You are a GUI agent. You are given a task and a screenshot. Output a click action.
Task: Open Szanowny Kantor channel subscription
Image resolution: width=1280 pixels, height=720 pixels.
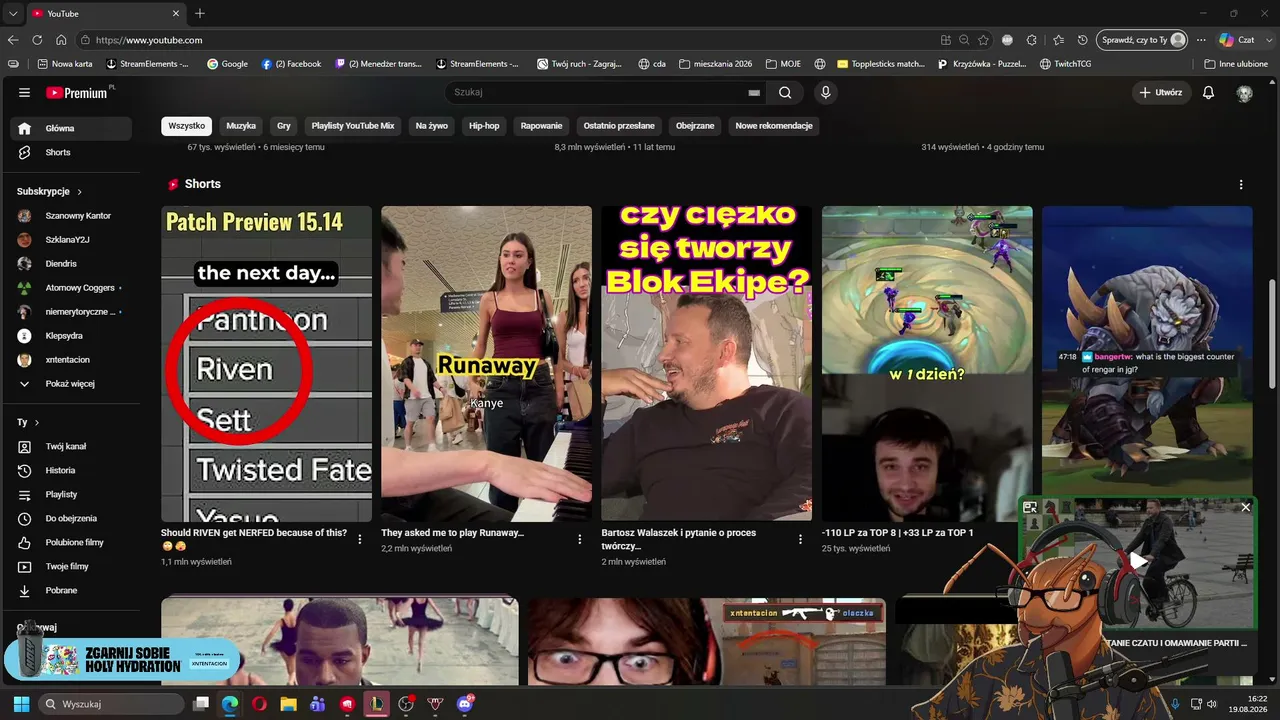71,216
